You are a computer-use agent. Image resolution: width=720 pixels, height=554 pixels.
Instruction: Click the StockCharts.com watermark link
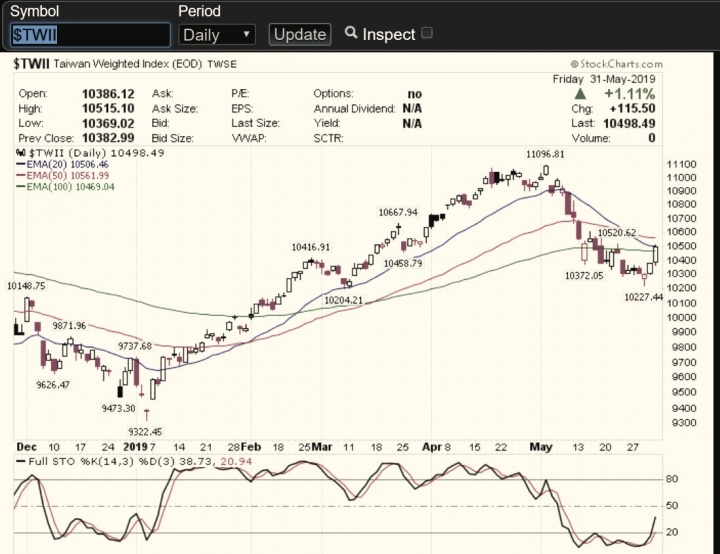617,64
